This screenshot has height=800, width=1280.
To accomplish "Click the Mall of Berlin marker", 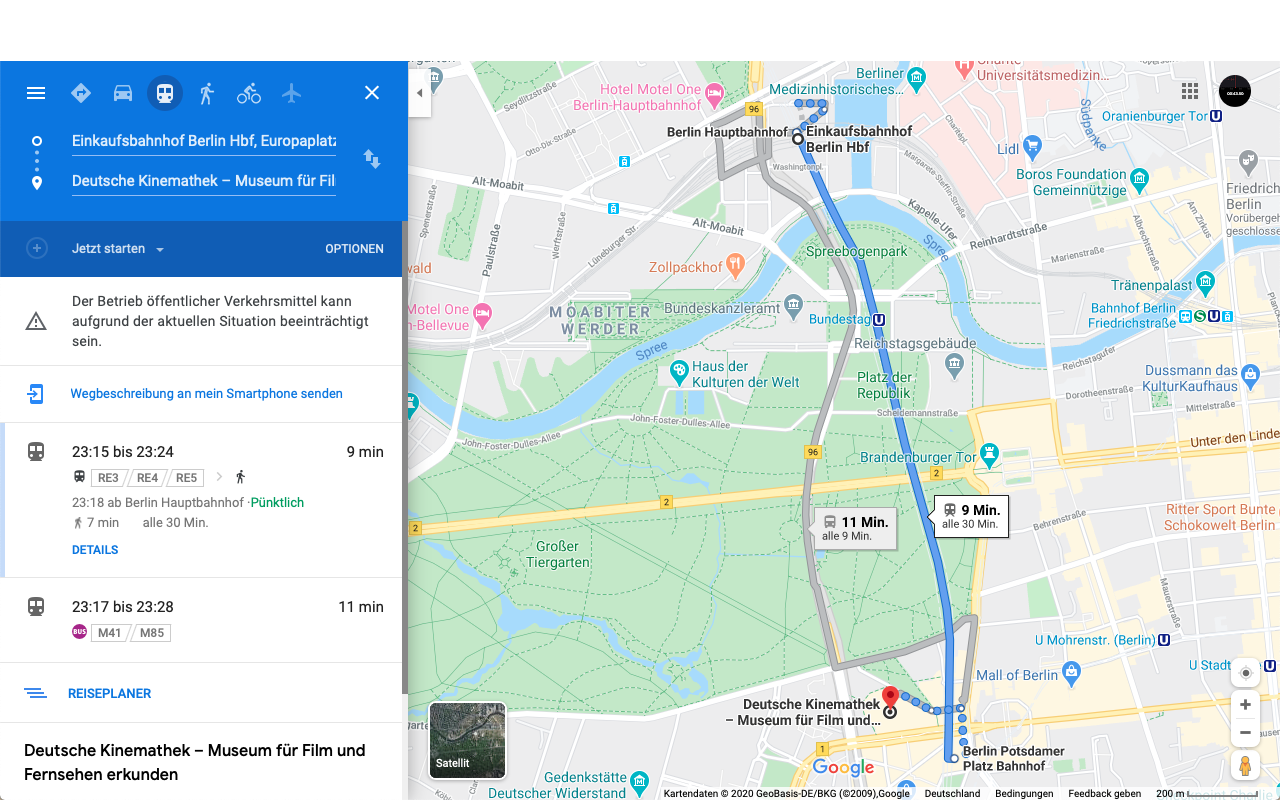I will (1071, 672).
